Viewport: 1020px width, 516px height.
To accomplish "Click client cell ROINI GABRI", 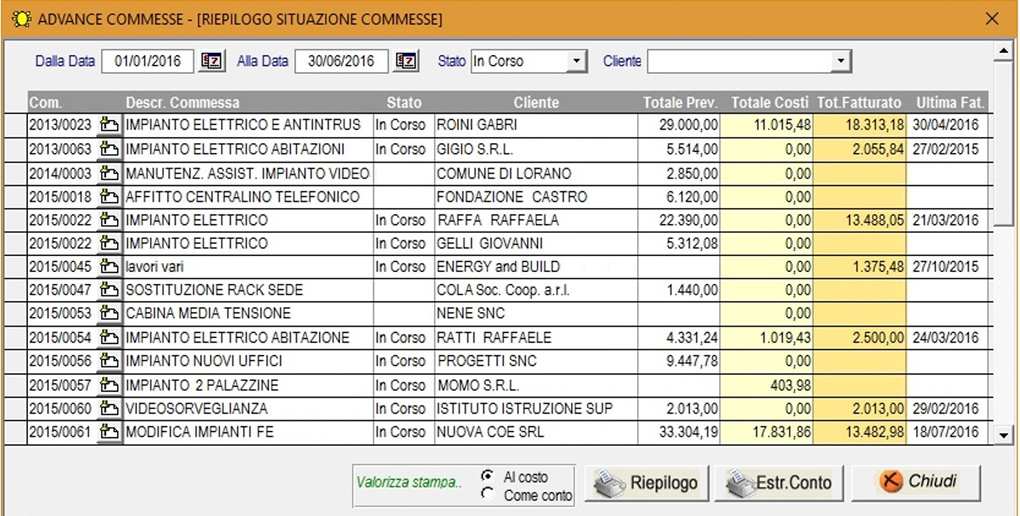I will click(x=536, y=125).
